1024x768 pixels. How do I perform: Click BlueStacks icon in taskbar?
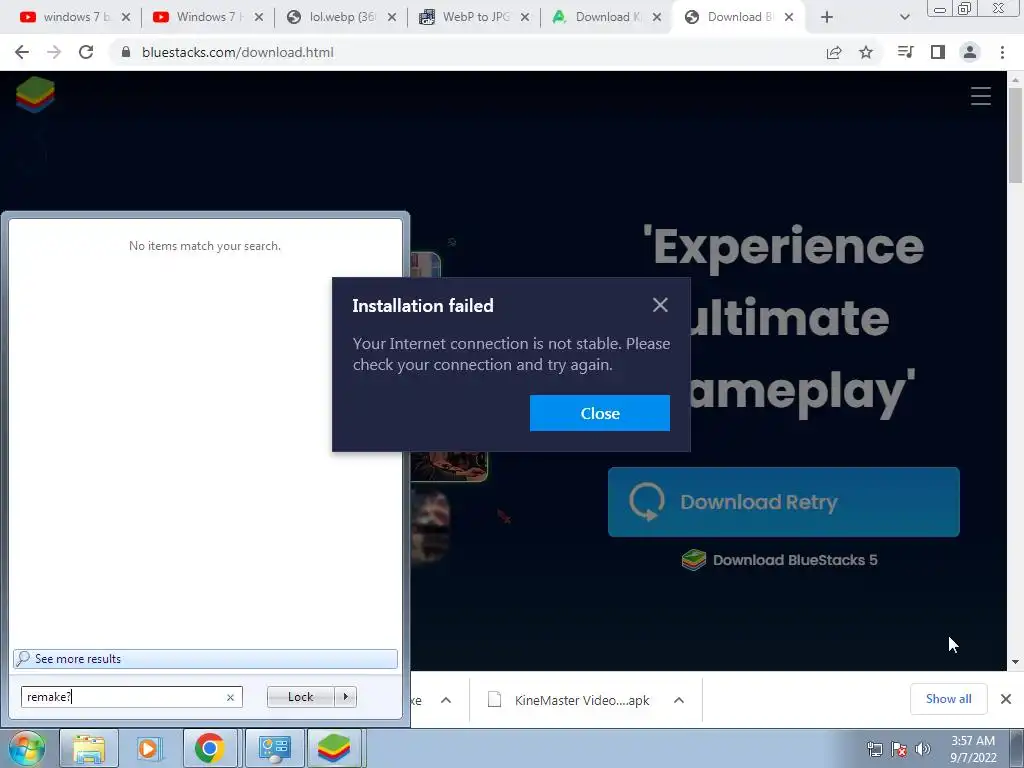pos(334,748)
